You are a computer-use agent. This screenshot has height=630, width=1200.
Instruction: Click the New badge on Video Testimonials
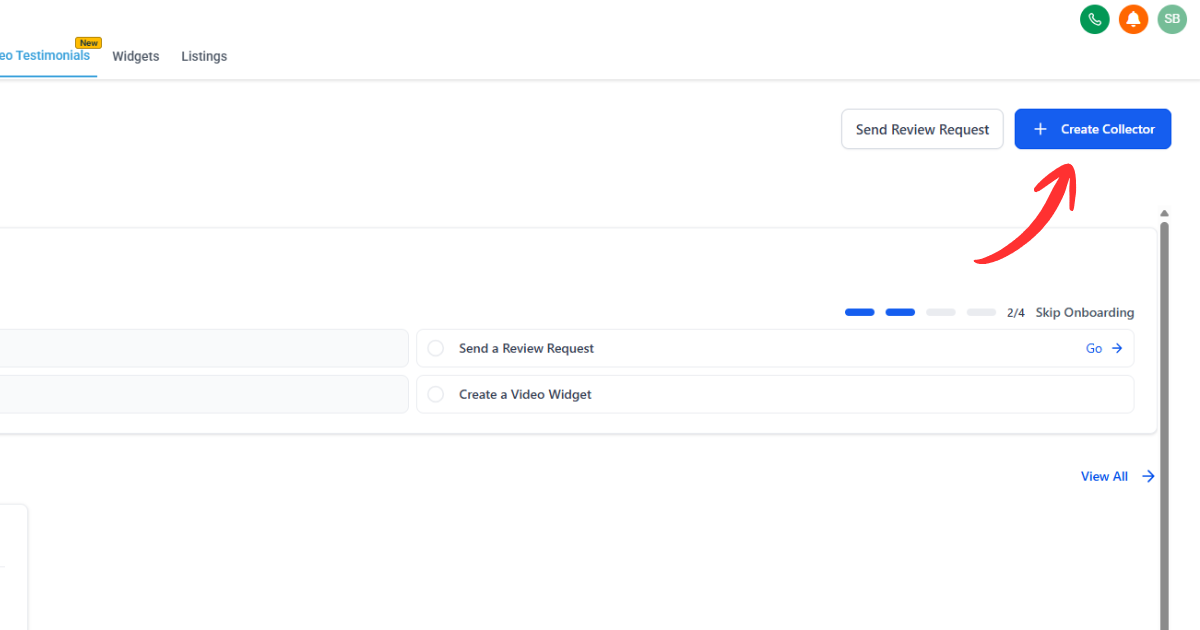(89, 43)
